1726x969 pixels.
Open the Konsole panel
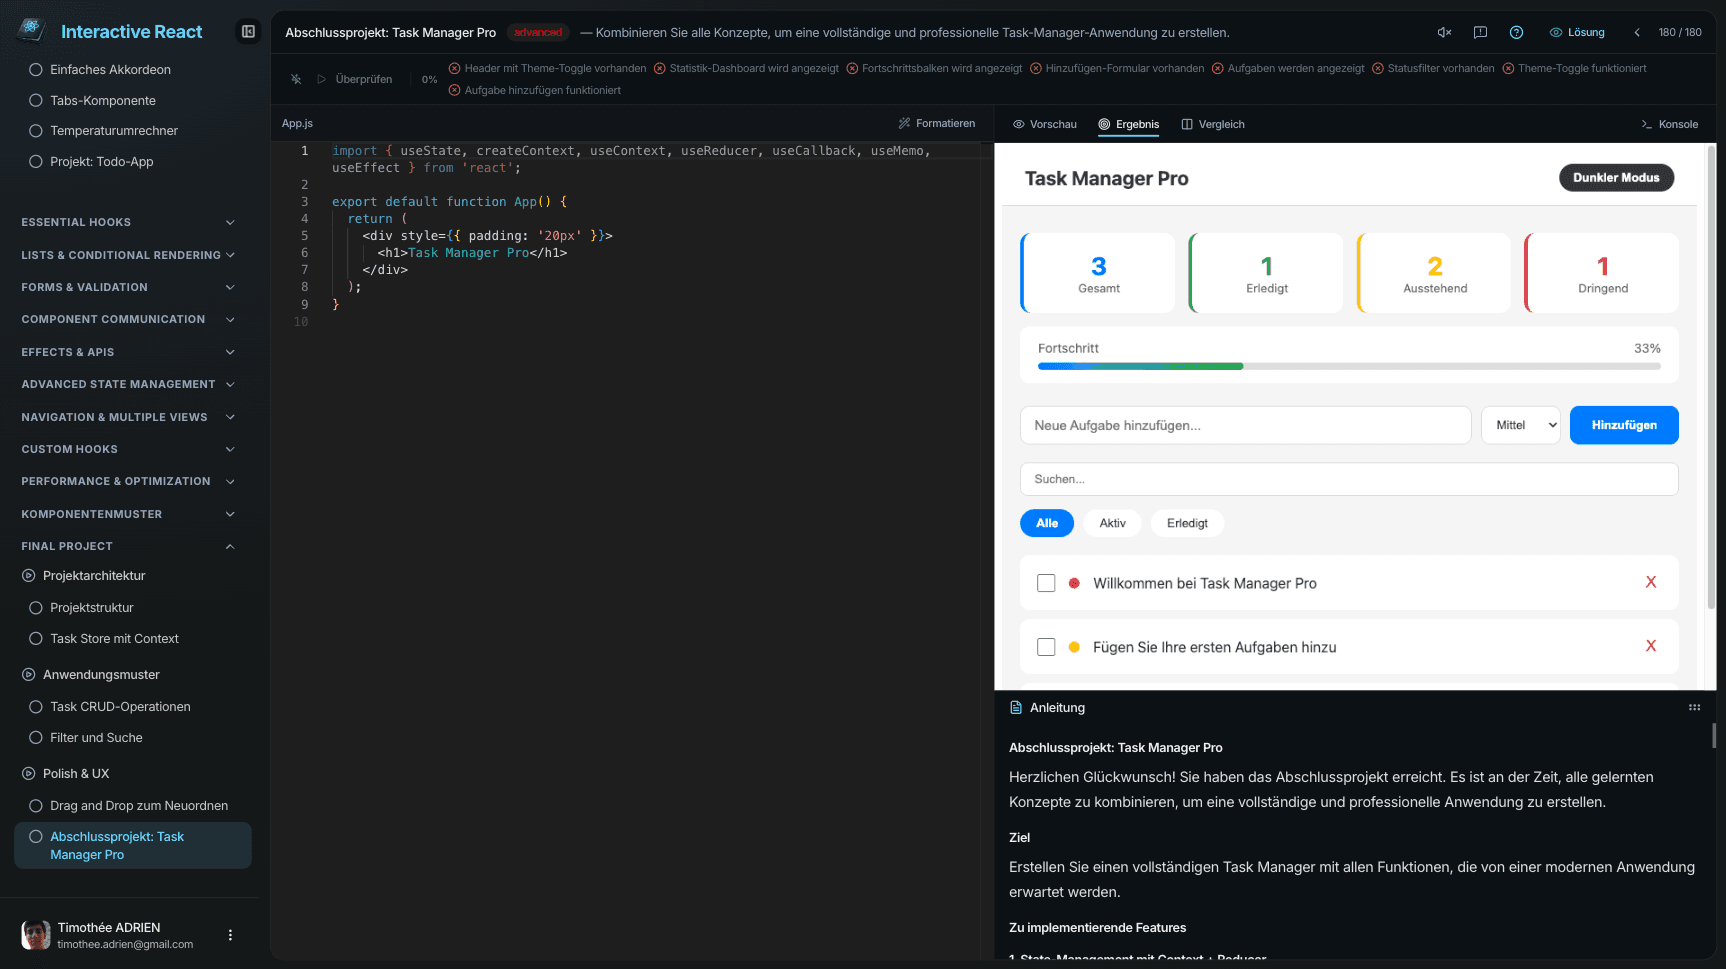1668,124
